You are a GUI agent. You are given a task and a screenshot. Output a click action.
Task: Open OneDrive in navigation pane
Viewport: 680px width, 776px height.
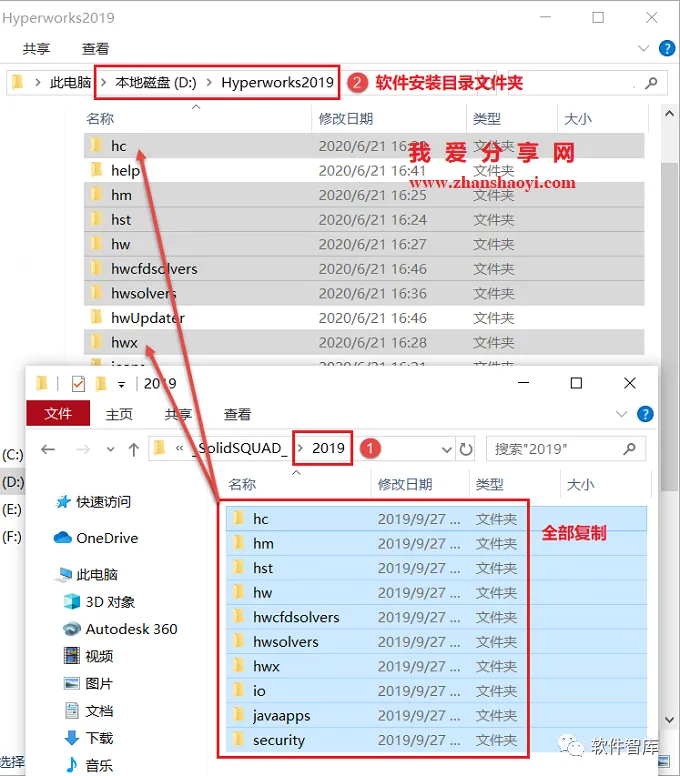tap(97, 538)
